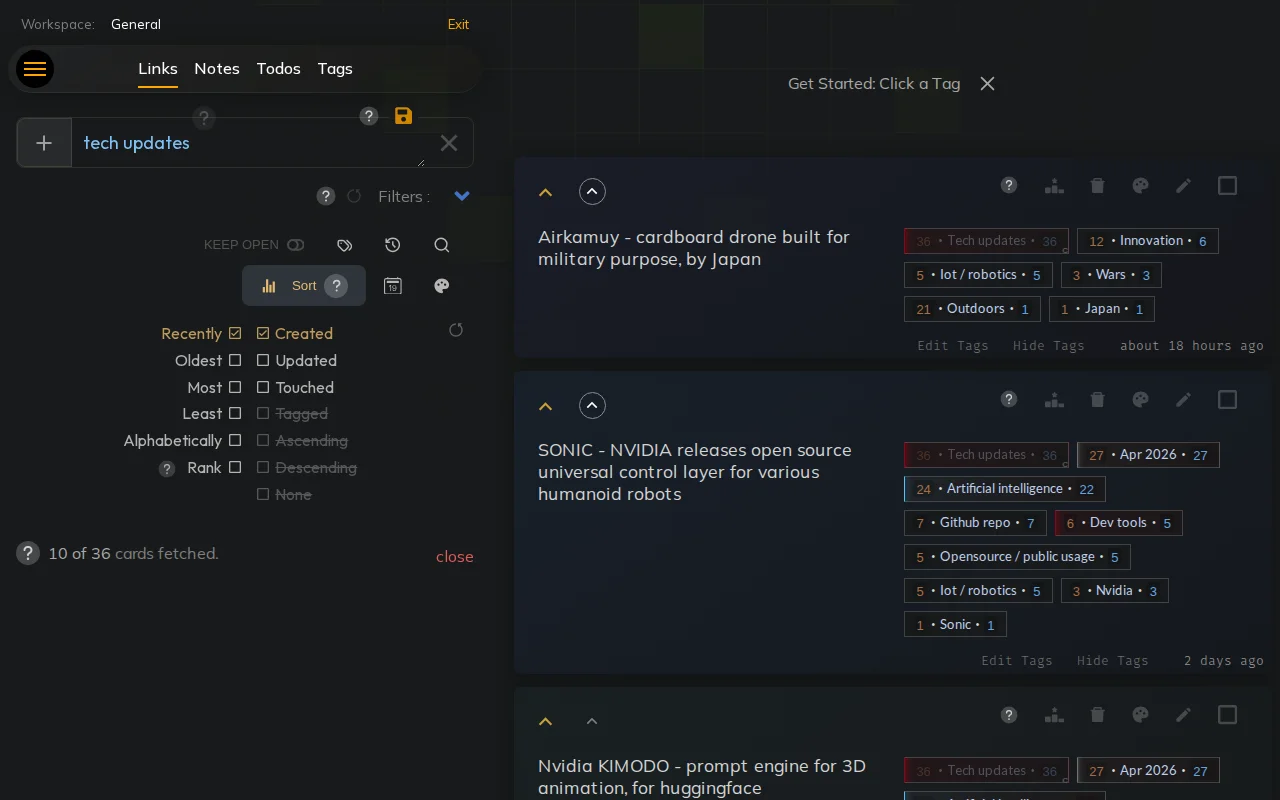
Task: Delete the Nvidia KIMODO card
Action: pyautogui.click(x=1097, y=714)
